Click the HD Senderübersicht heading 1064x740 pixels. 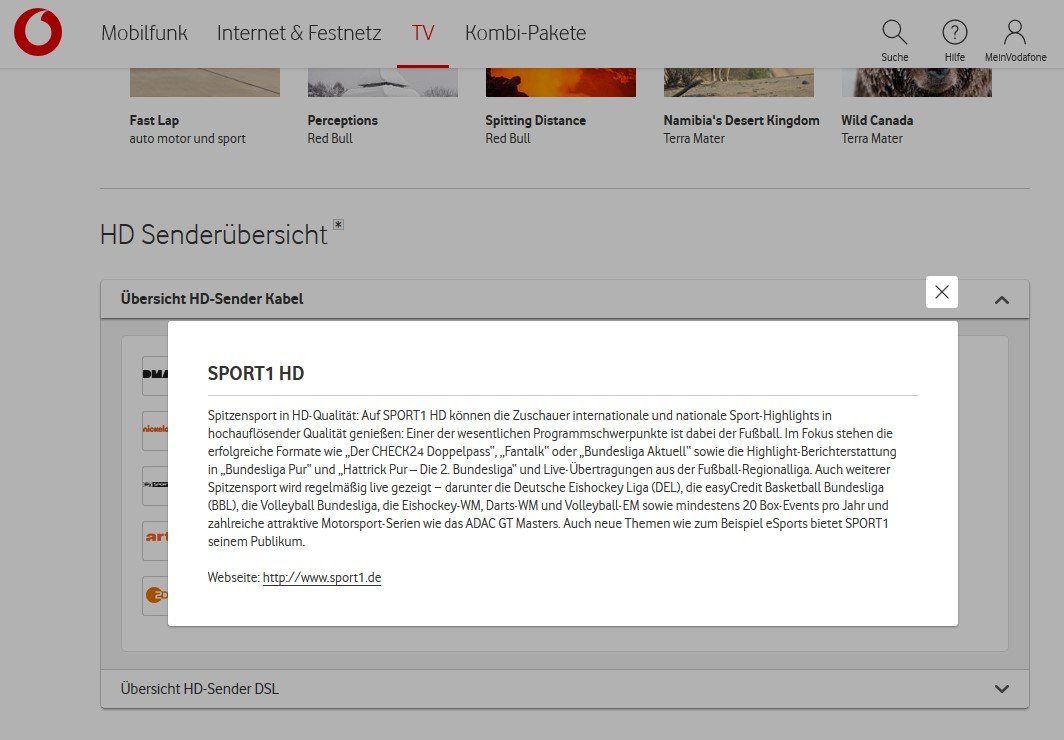[214, 235]
